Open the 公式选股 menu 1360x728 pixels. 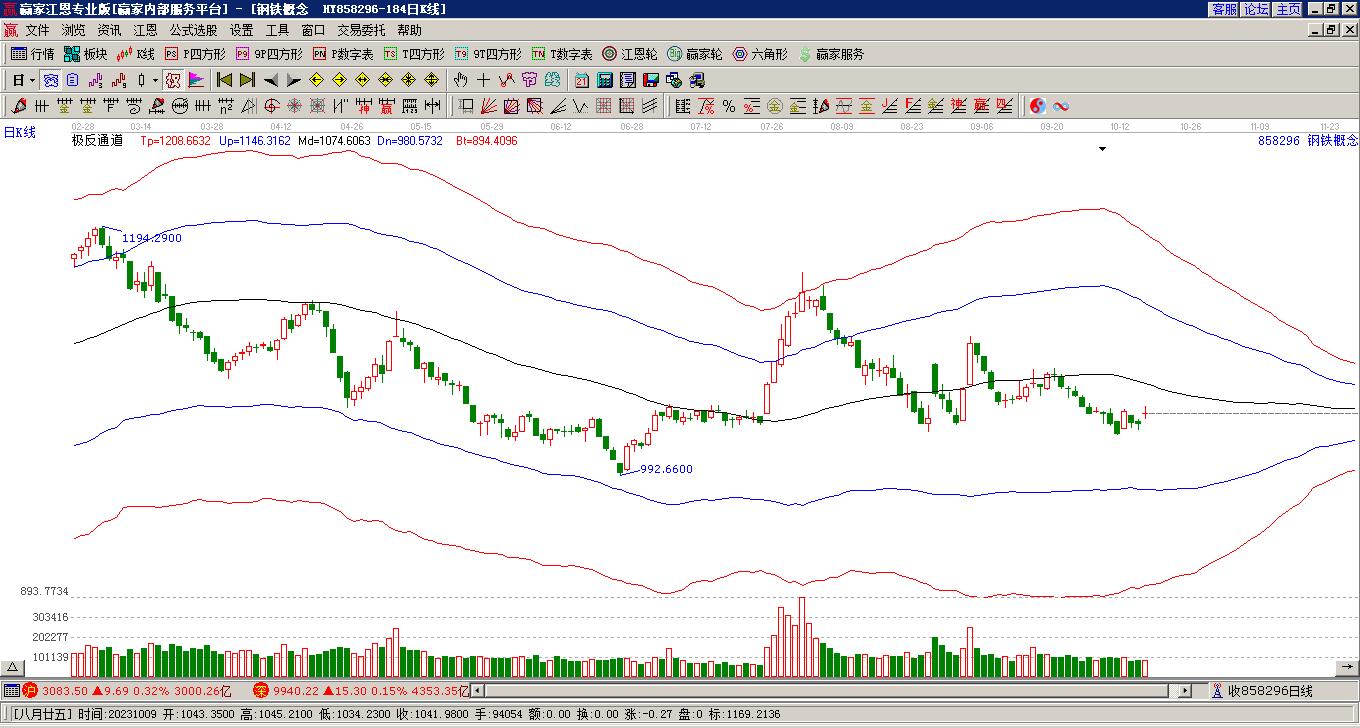point(193,30)
